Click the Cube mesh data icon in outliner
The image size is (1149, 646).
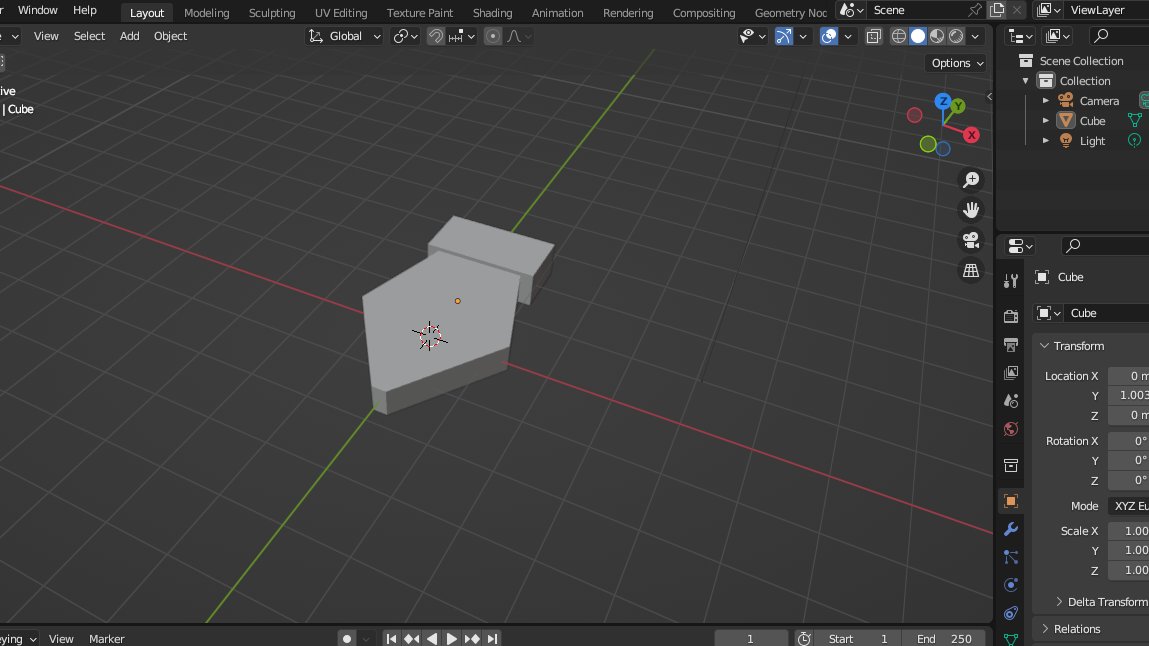pyautogui.click(x=1135, y=121)
